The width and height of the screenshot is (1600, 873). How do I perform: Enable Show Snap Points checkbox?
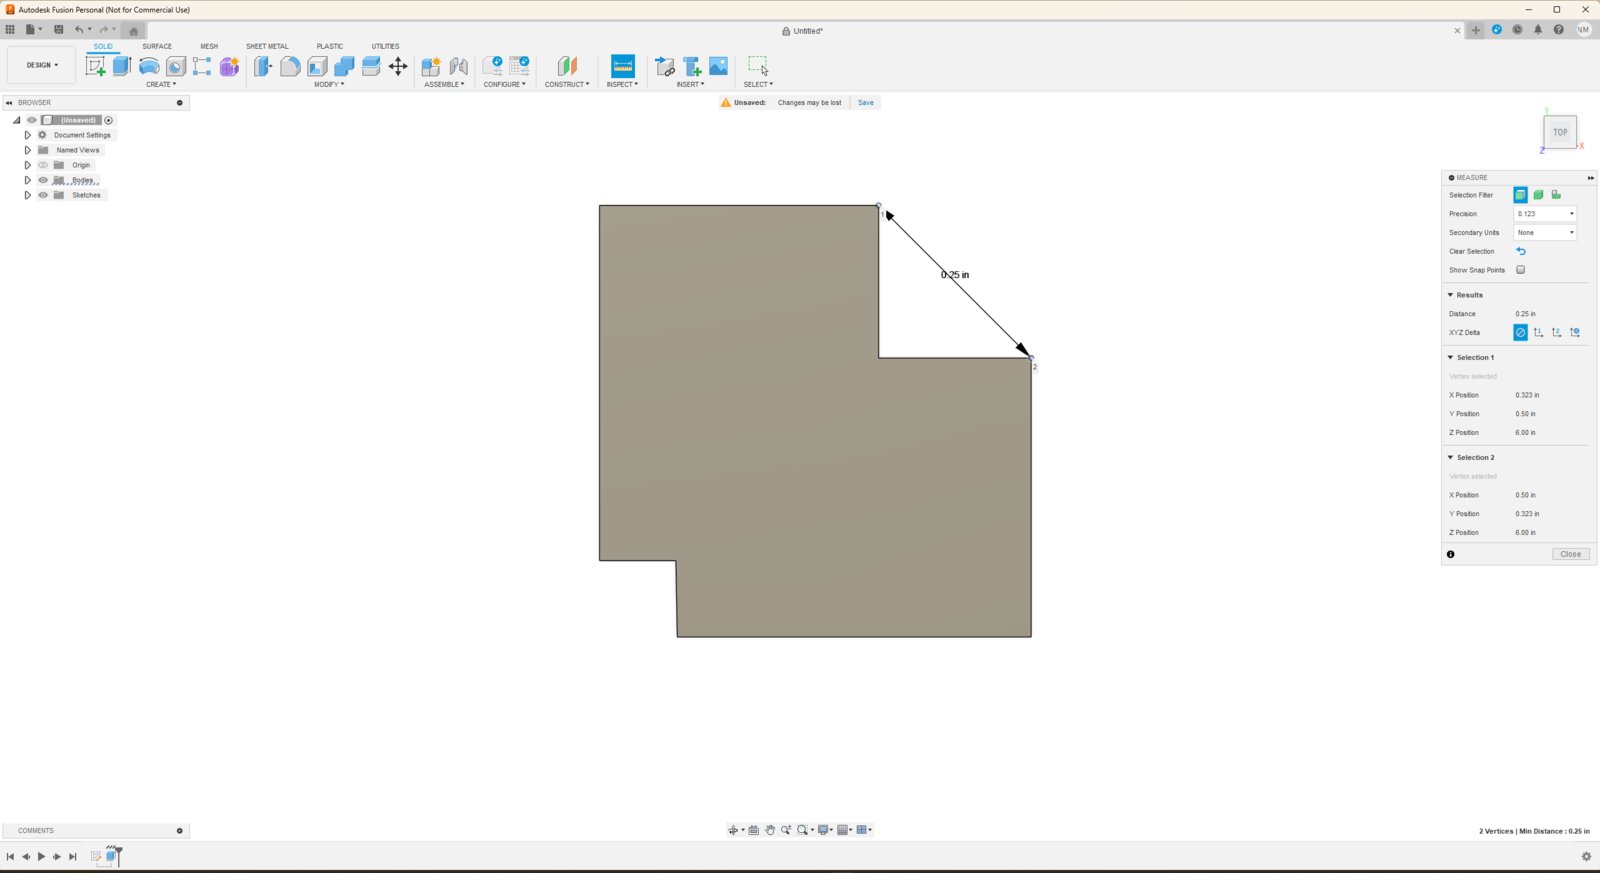[1521, 270]
